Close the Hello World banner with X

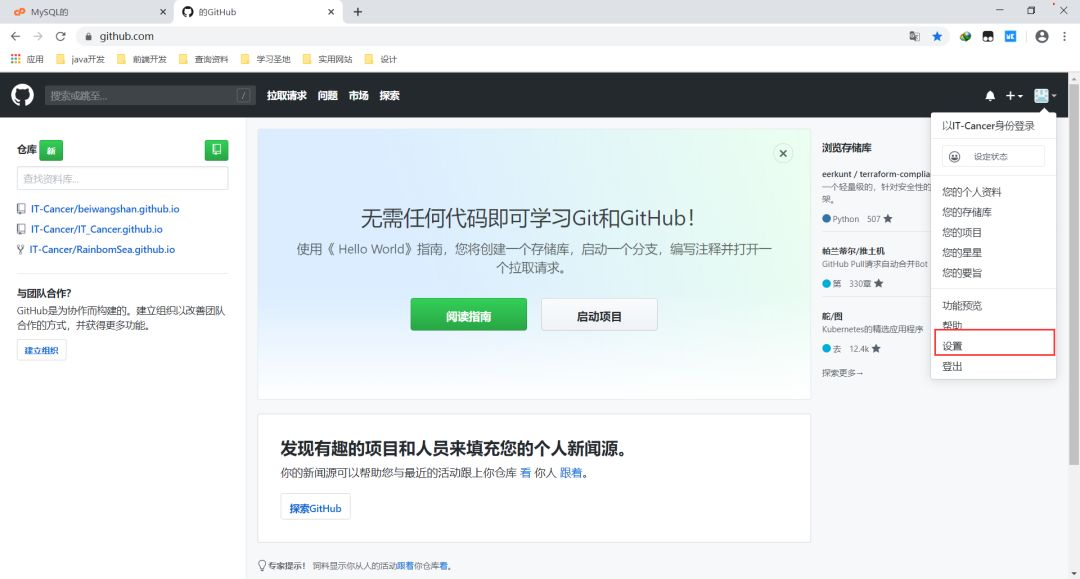coord(783,154)
